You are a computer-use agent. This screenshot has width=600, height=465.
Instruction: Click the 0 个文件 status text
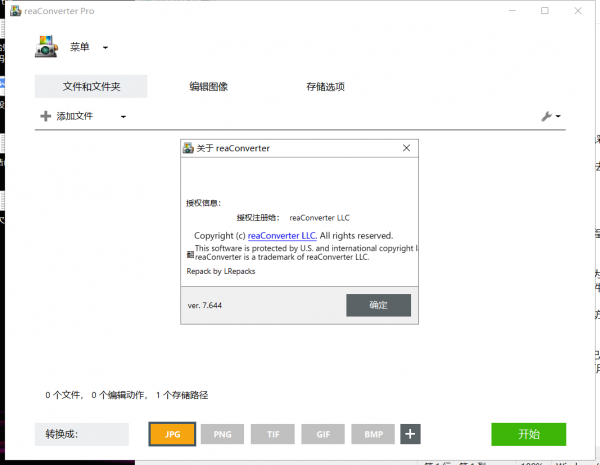point(64,395)
